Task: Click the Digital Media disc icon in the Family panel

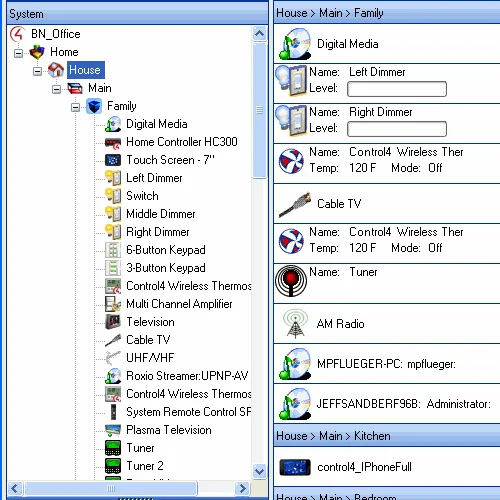Action: pyautogui.click(x=295, y=44)
